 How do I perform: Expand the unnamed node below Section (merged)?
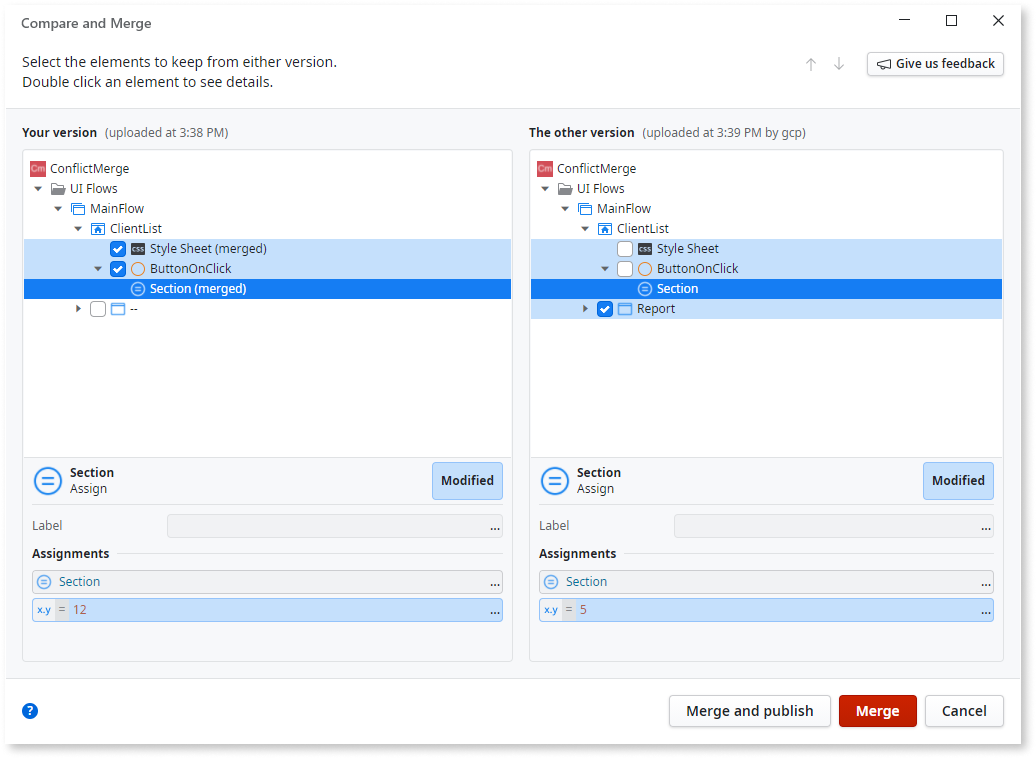click(78, 308)
